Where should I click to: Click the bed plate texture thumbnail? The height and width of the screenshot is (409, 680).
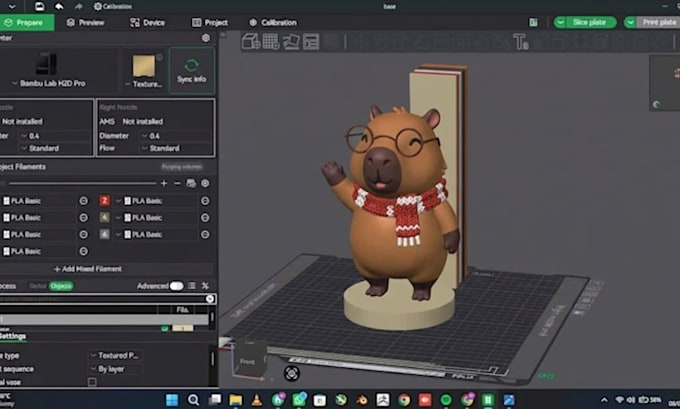click(x=144, y=66)
